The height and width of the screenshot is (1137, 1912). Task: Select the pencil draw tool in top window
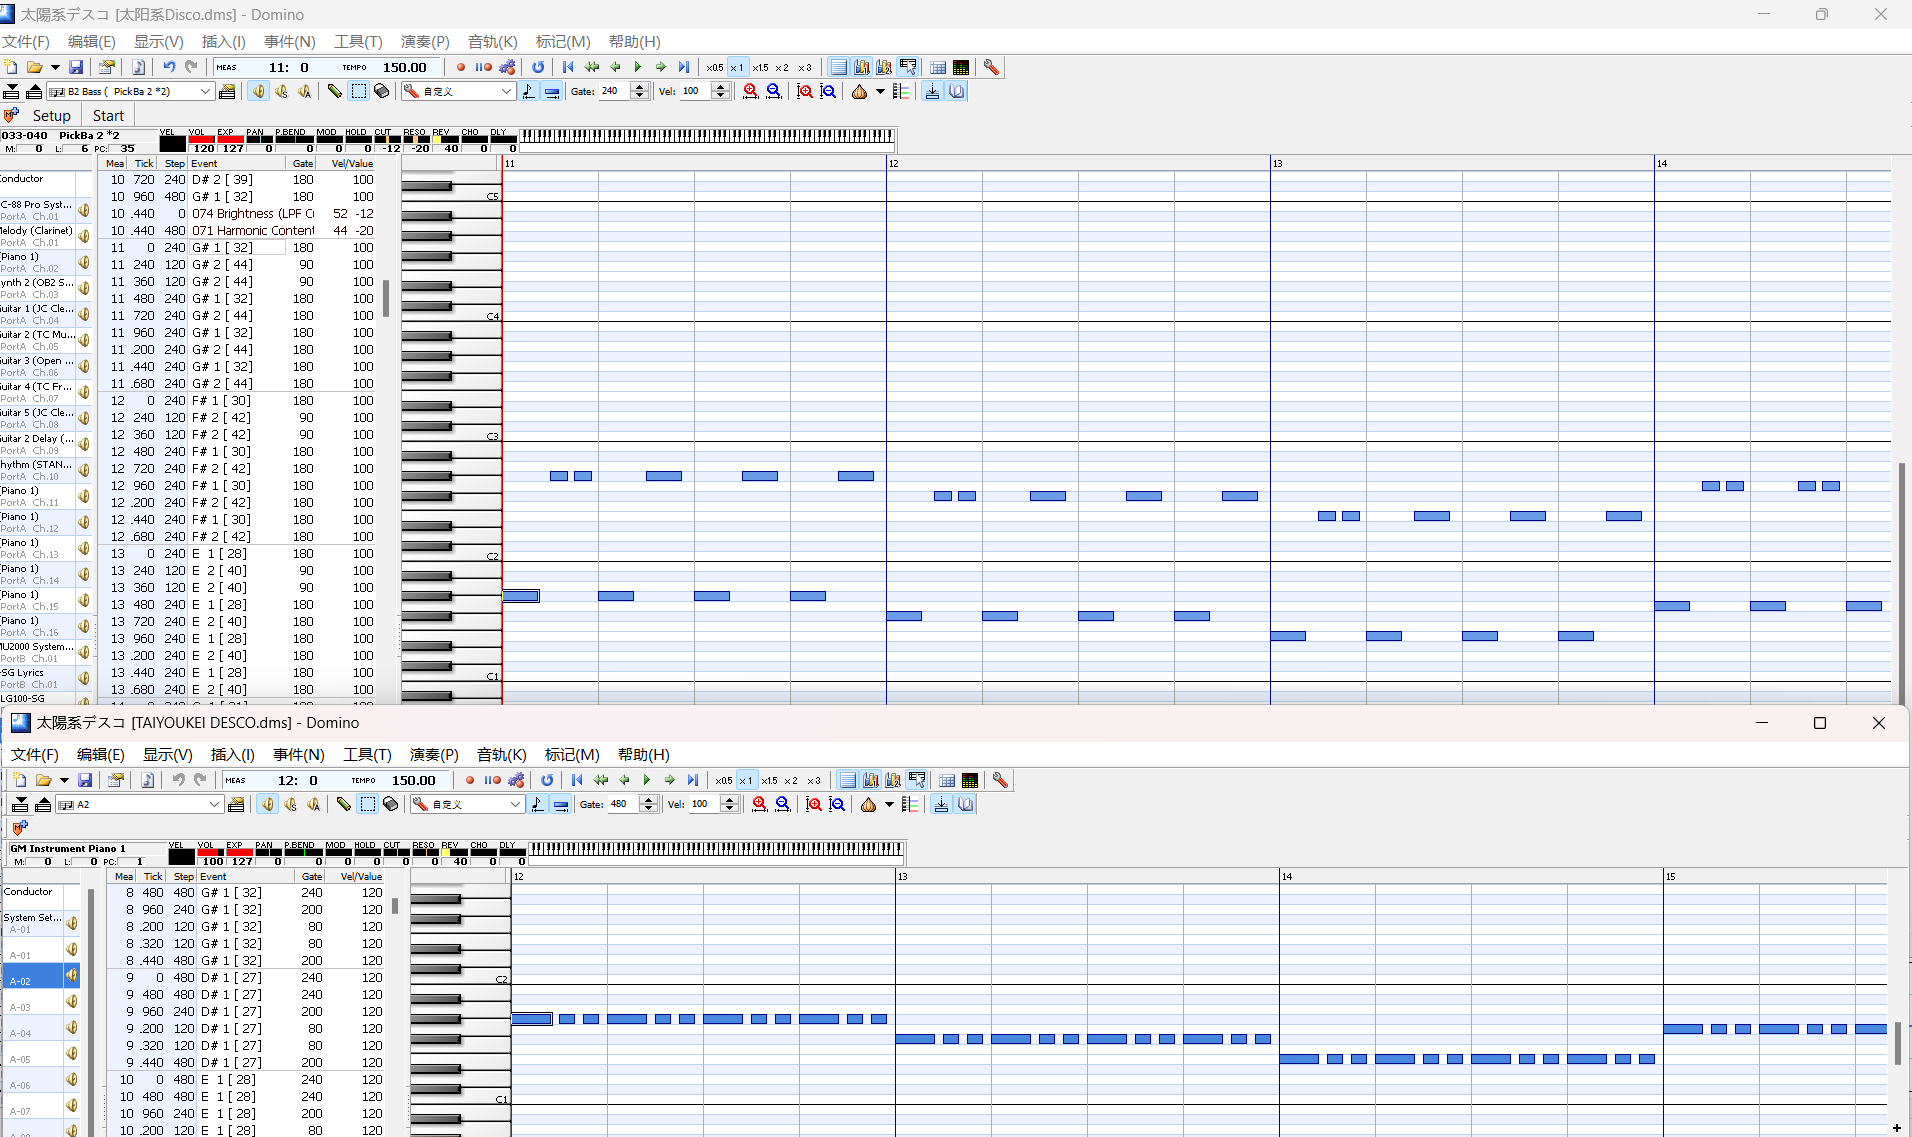point(335,91)
